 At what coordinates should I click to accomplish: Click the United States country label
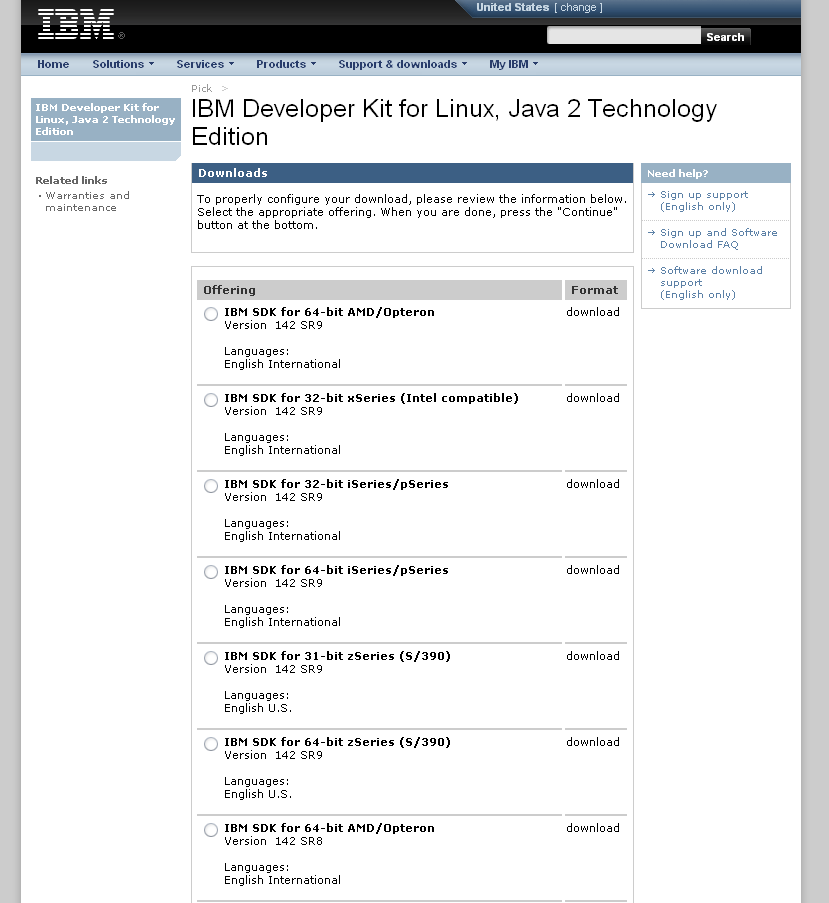(512, 7)
